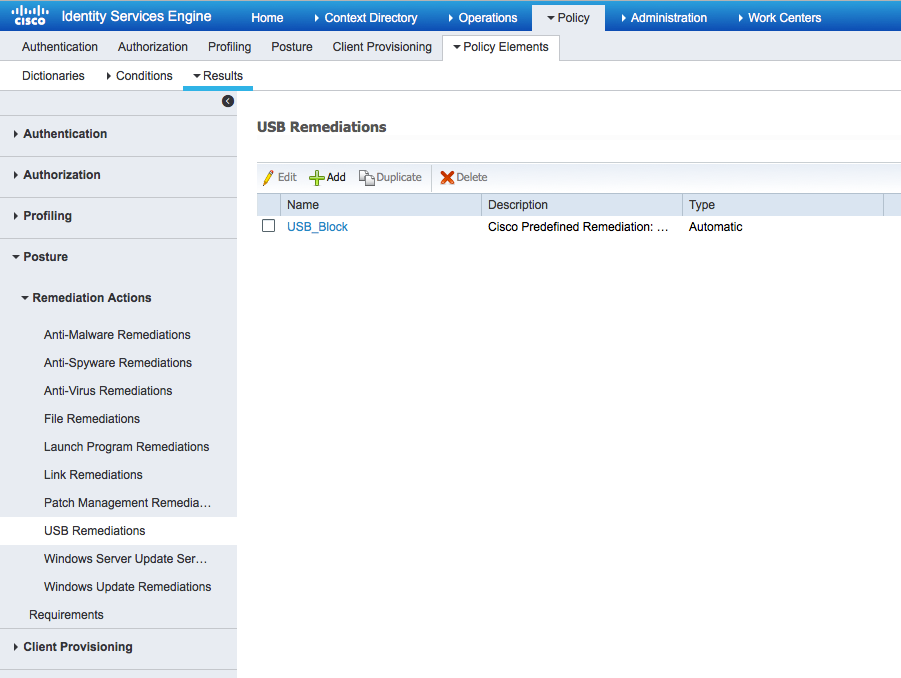
Task: Click the Identity Services Engine title
Action: coord(136,16)
